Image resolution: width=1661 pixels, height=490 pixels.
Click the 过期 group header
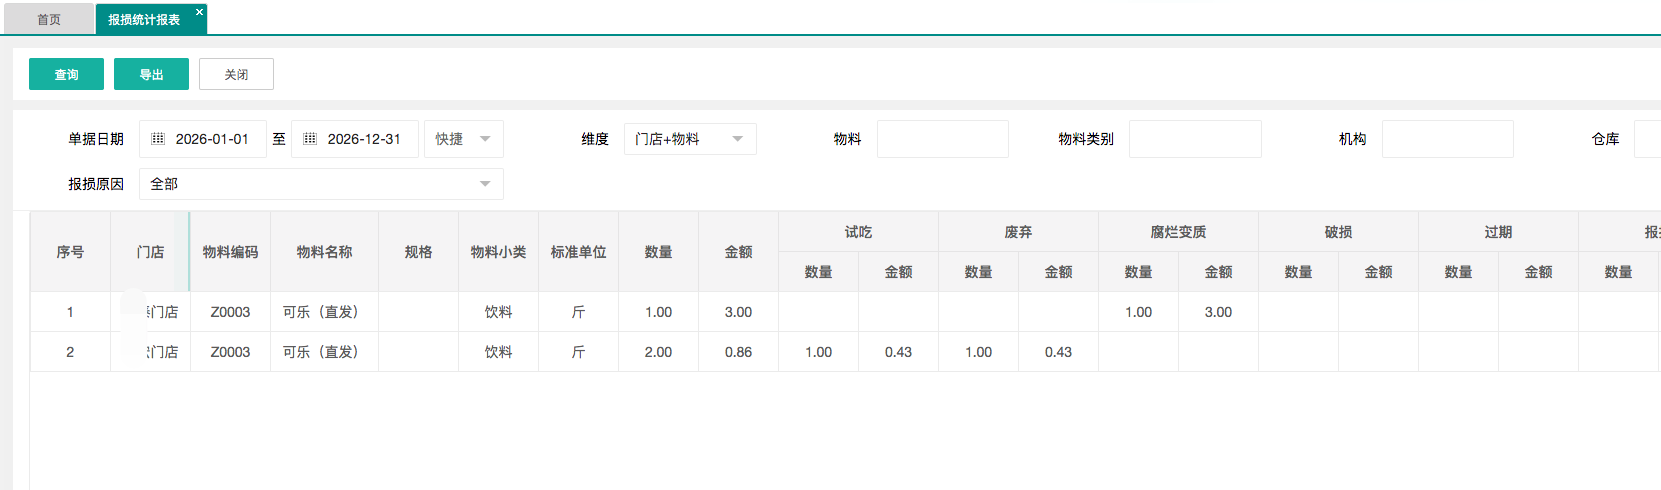1499,232
